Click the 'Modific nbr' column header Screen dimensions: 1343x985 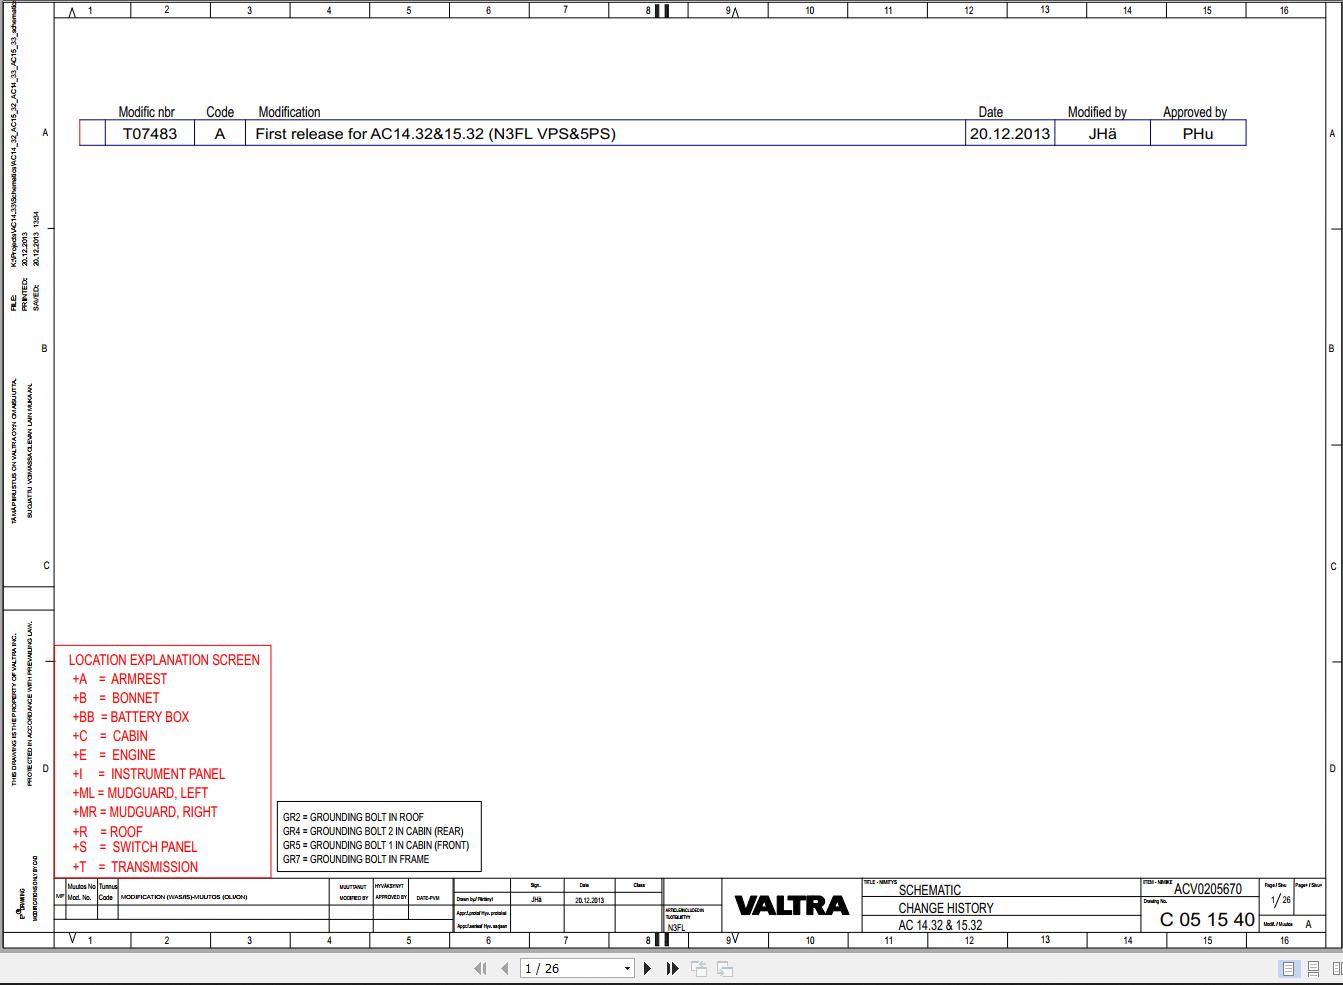coord(146,112)
